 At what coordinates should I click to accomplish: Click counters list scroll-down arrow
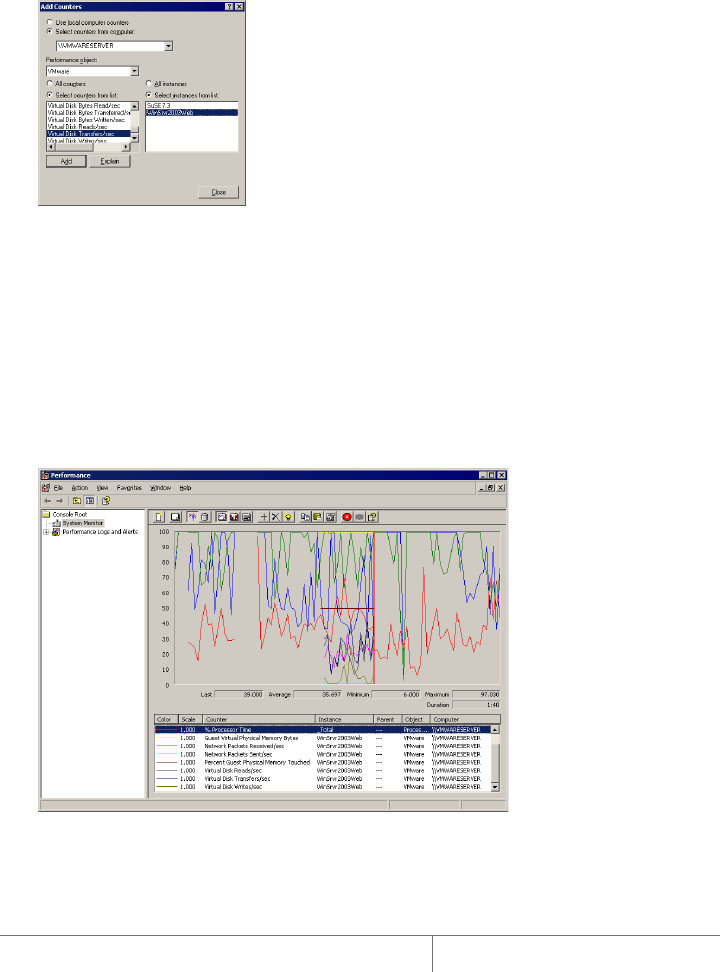135,138
